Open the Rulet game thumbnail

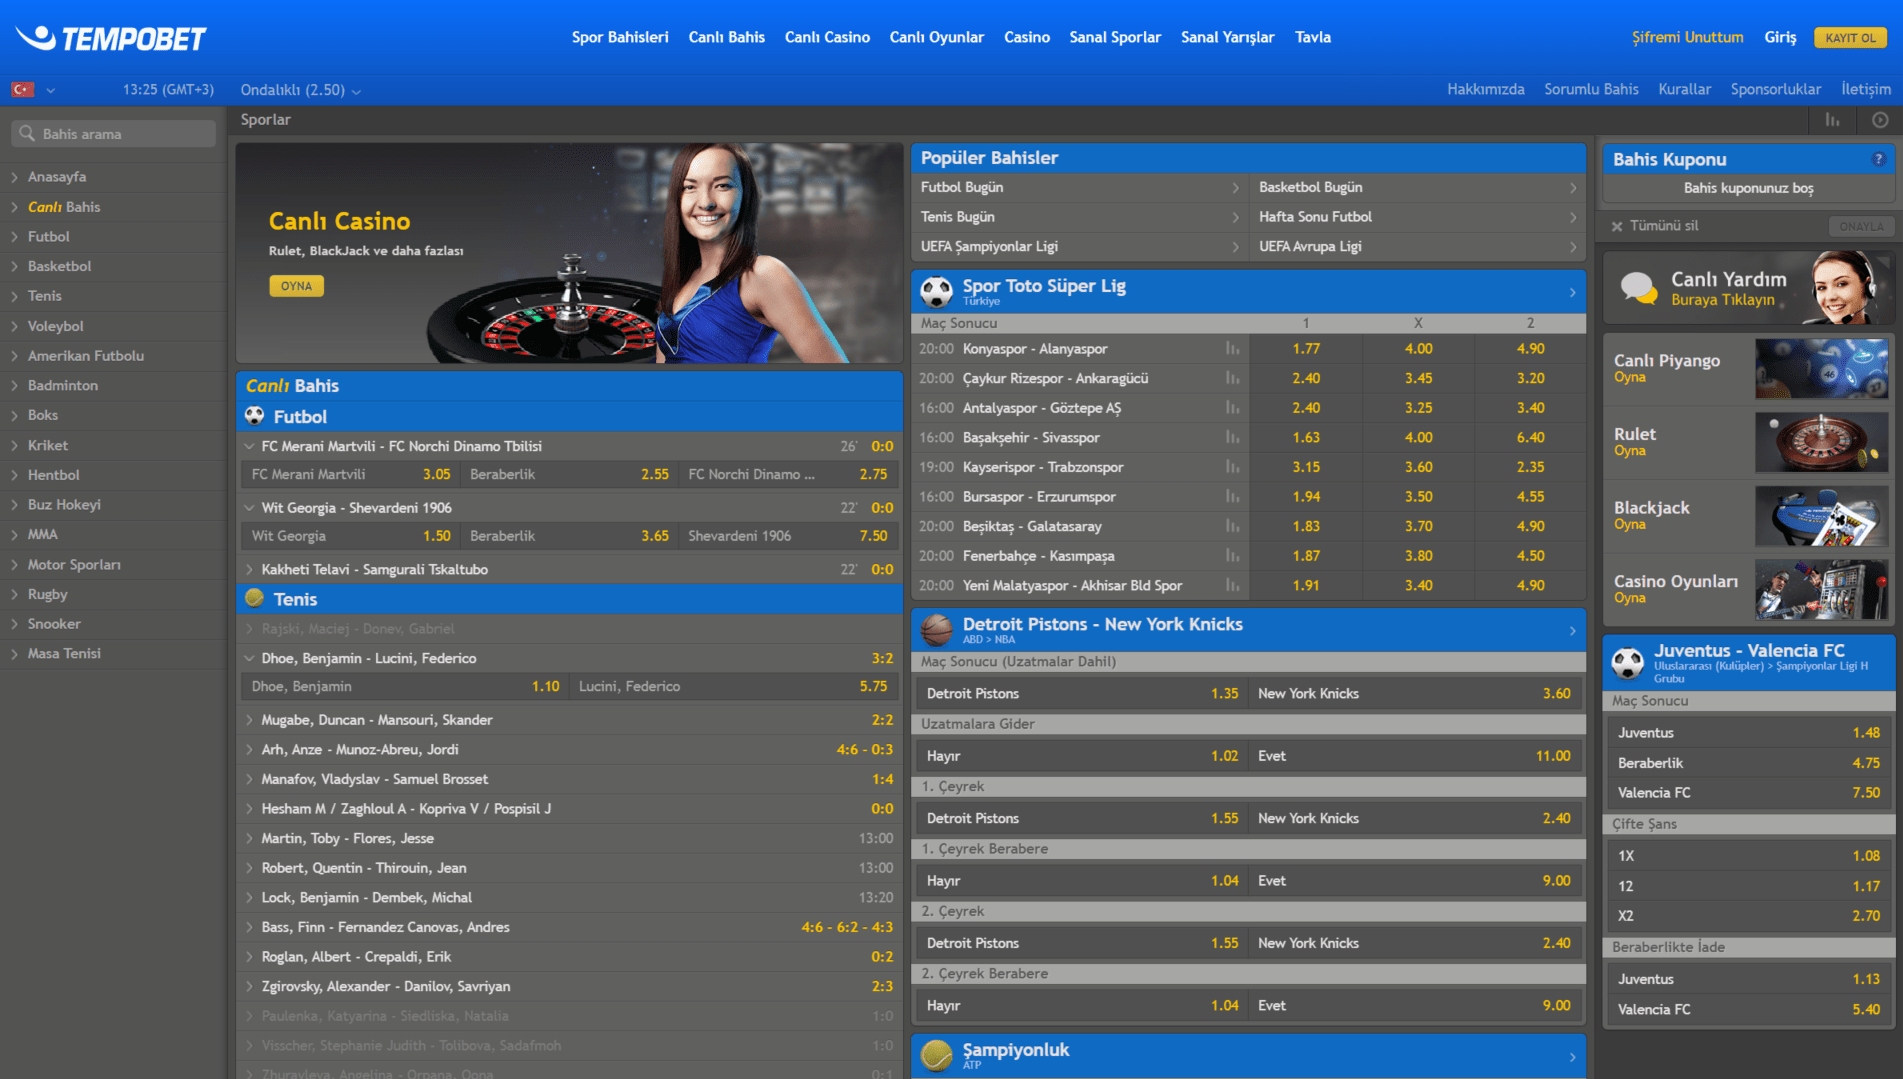[x=1821, y=442]
